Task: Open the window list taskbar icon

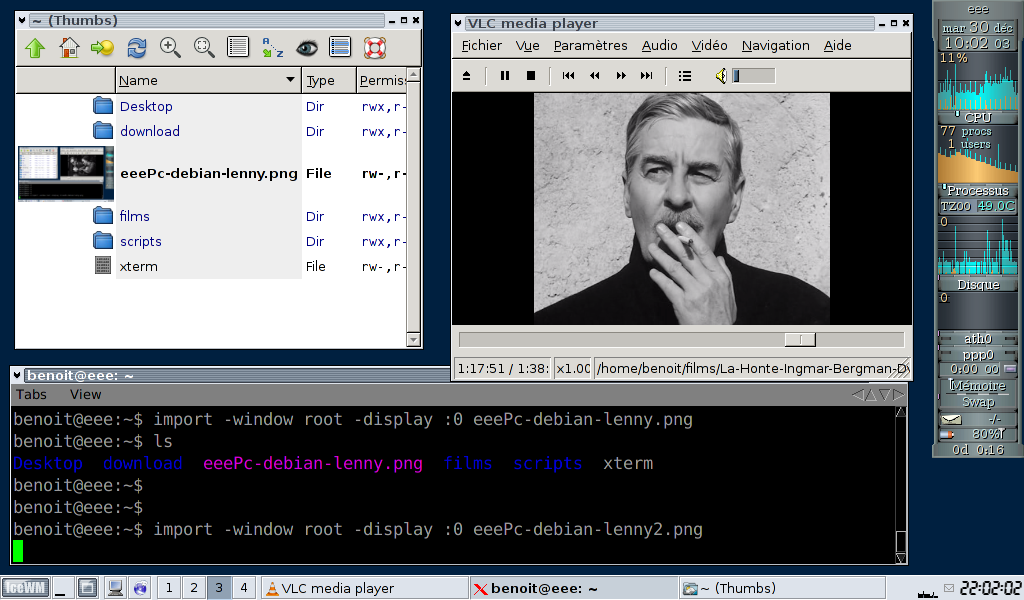Action: [x=88, y=588]
